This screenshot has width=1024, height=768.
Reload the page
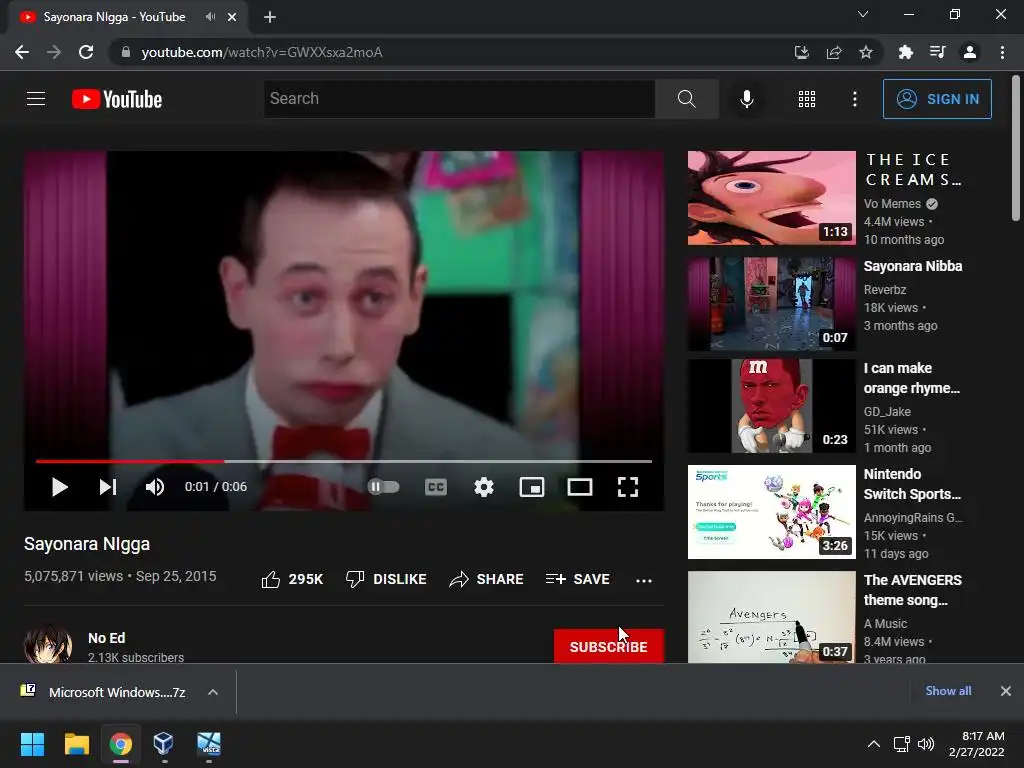tap(86, 52)
